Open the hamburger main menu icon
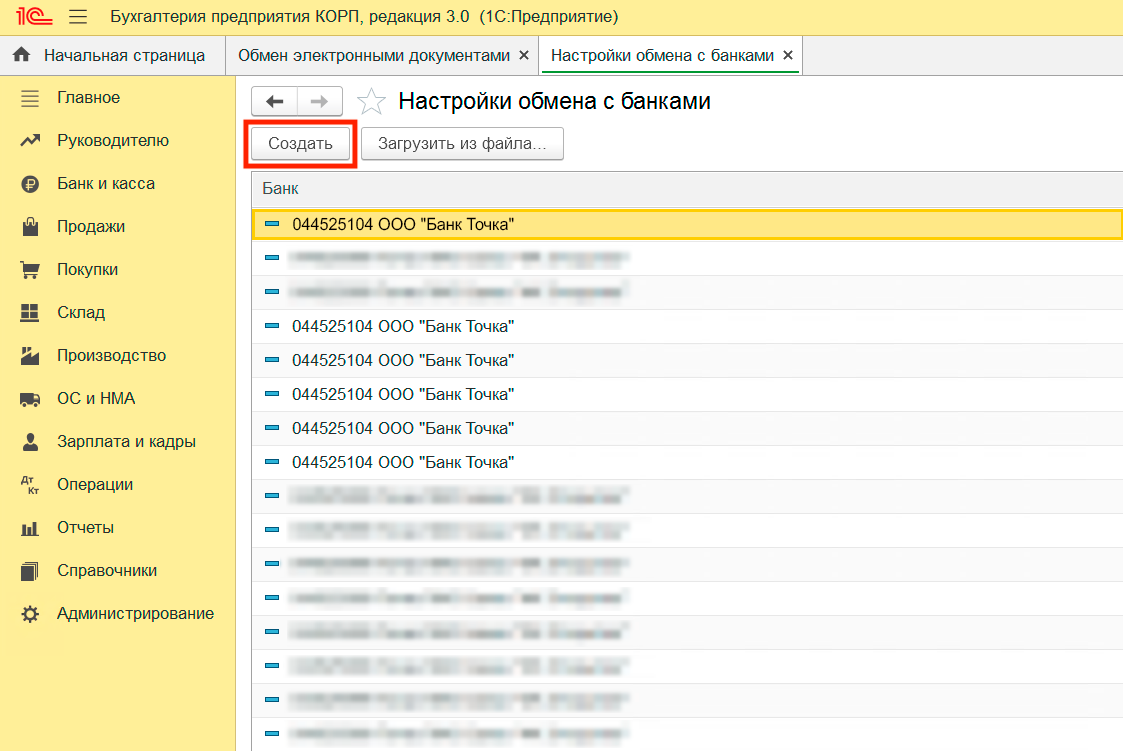1123x753 pixels. pyautogui.click(x=77, y=17)
